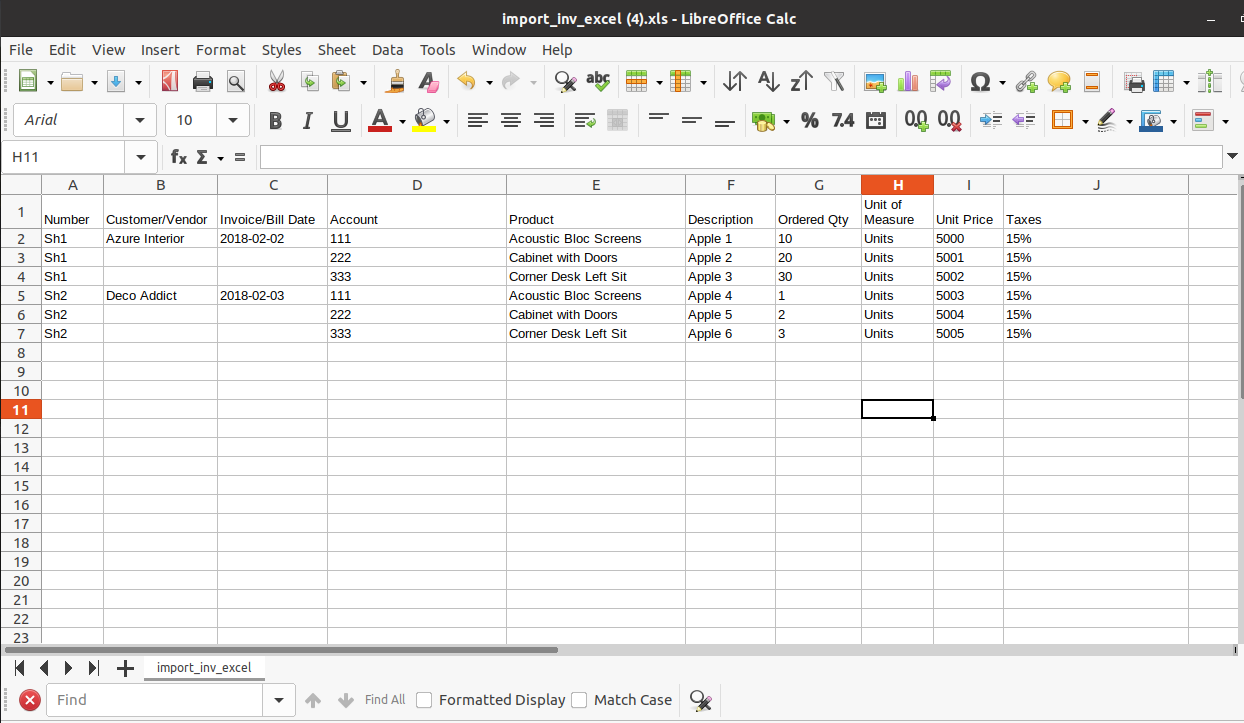Viewport: 1244px width, 723px height.
Task: Run the spelling check
Action: coord(598,82)
